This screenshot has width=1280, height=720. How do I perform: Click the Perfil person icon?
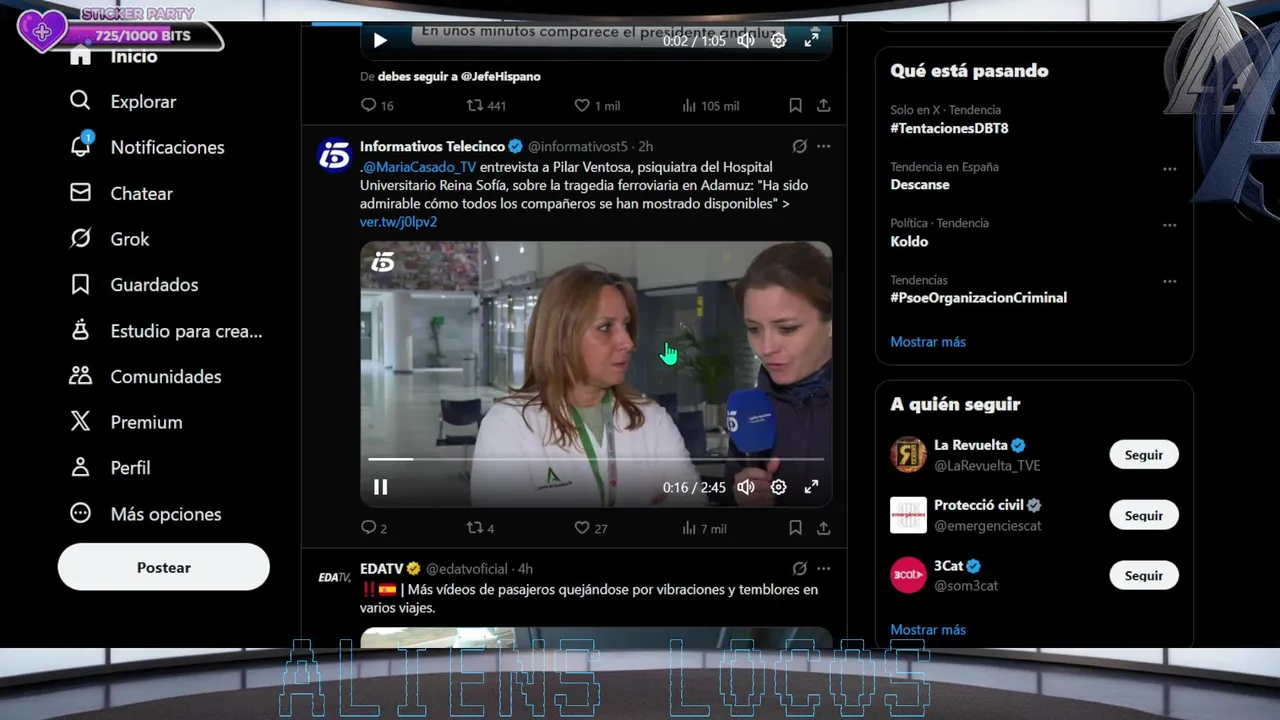point(80,467)
